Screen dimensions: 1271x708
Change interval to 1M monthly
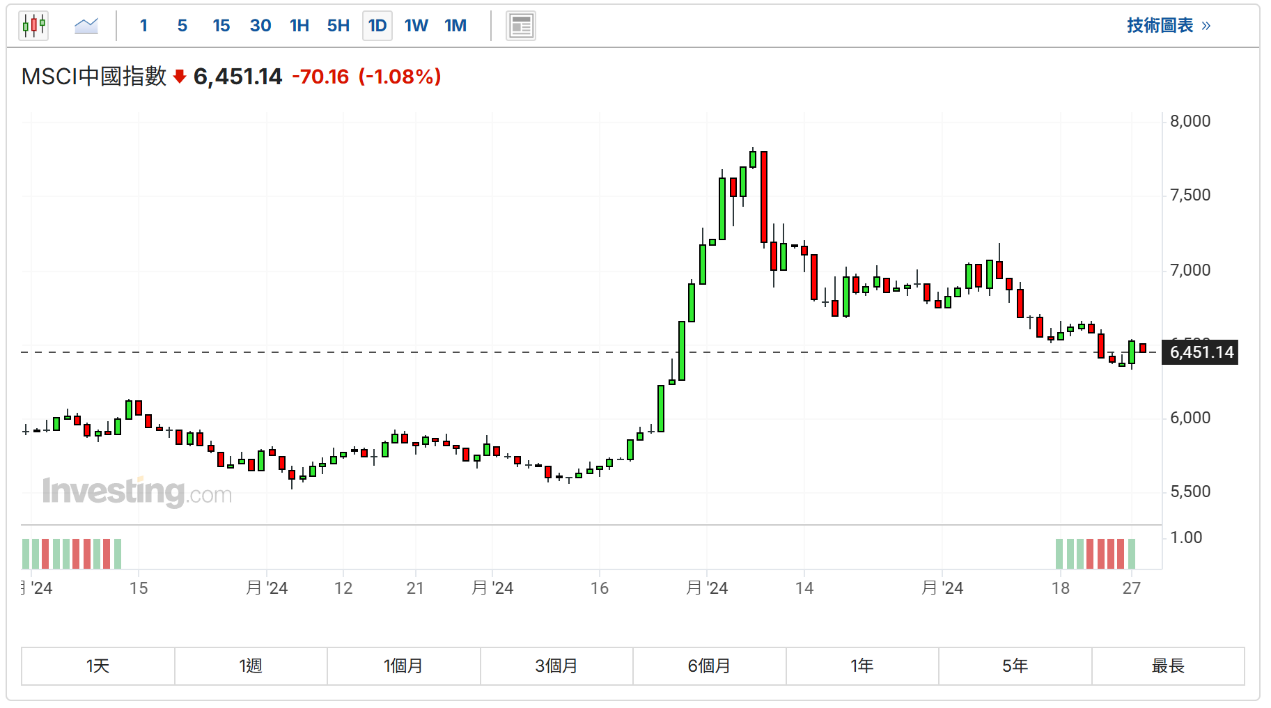(455, 25)
